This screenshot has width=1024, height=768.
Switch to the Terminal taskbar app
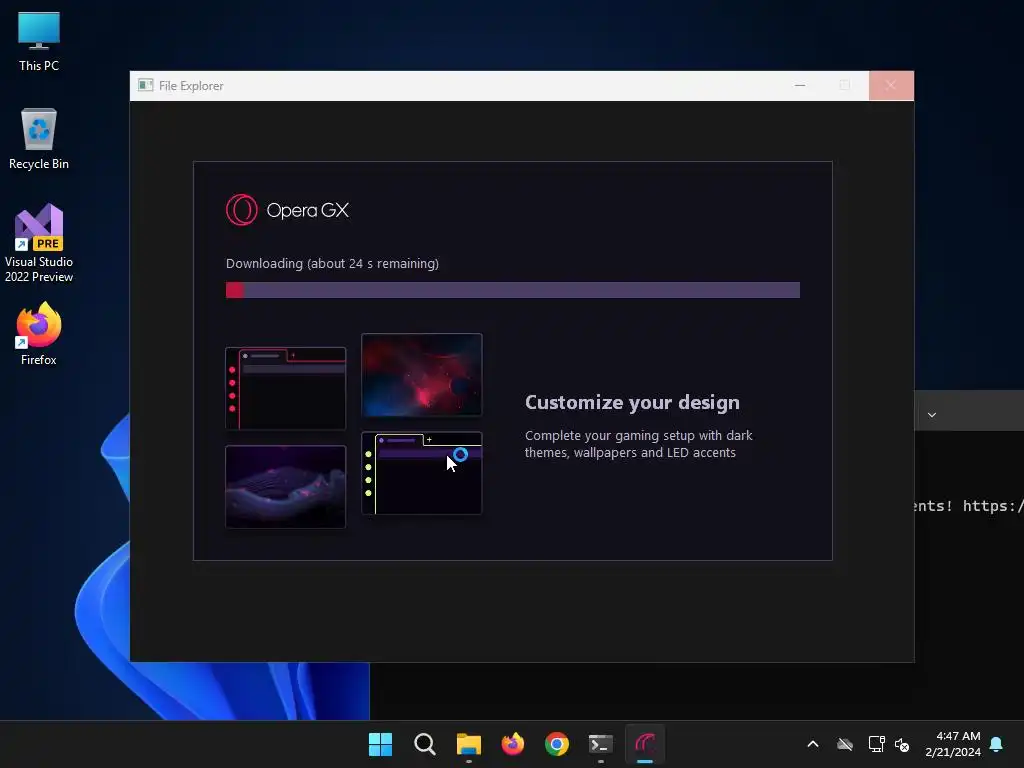(x=601, y=744)
